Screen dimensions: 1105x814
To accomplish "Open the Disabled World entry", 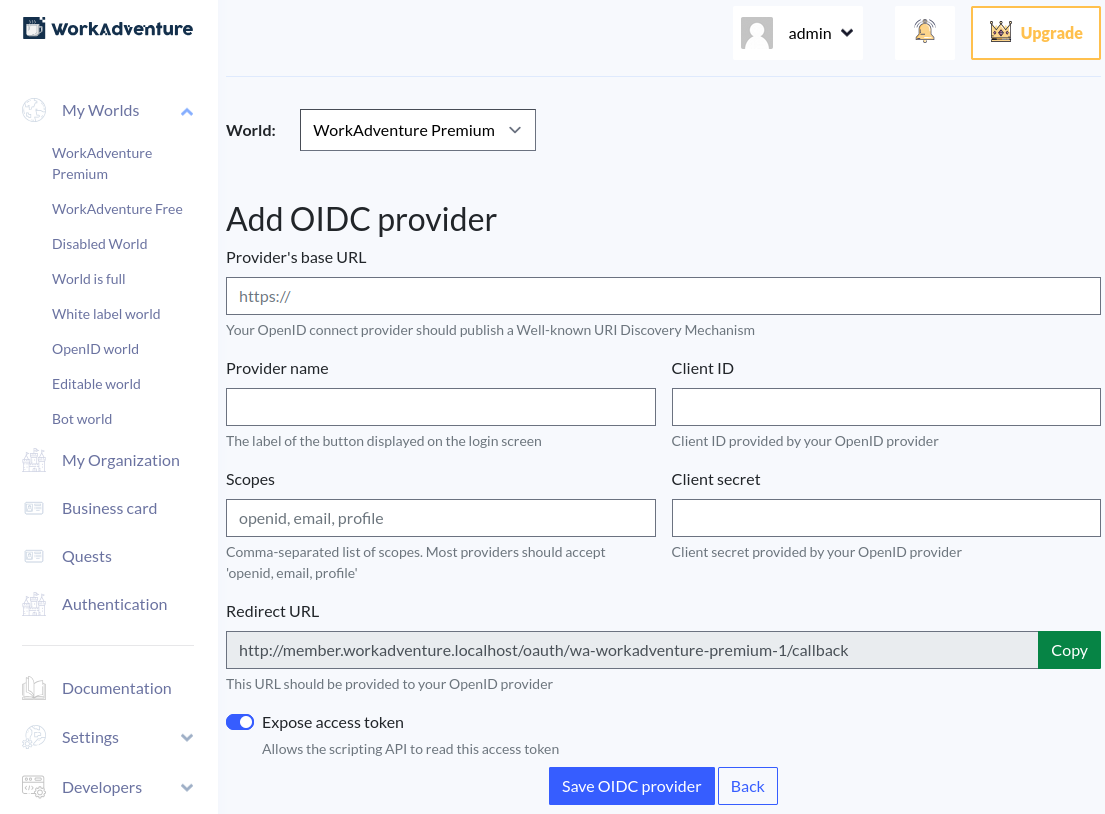I will (99, 243).
